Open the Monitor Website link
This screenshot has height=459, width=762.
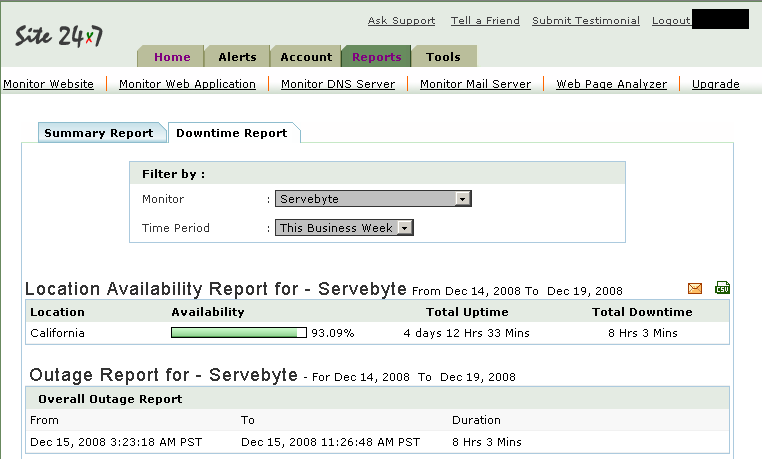pyautogui.click(x=48, y=84)
